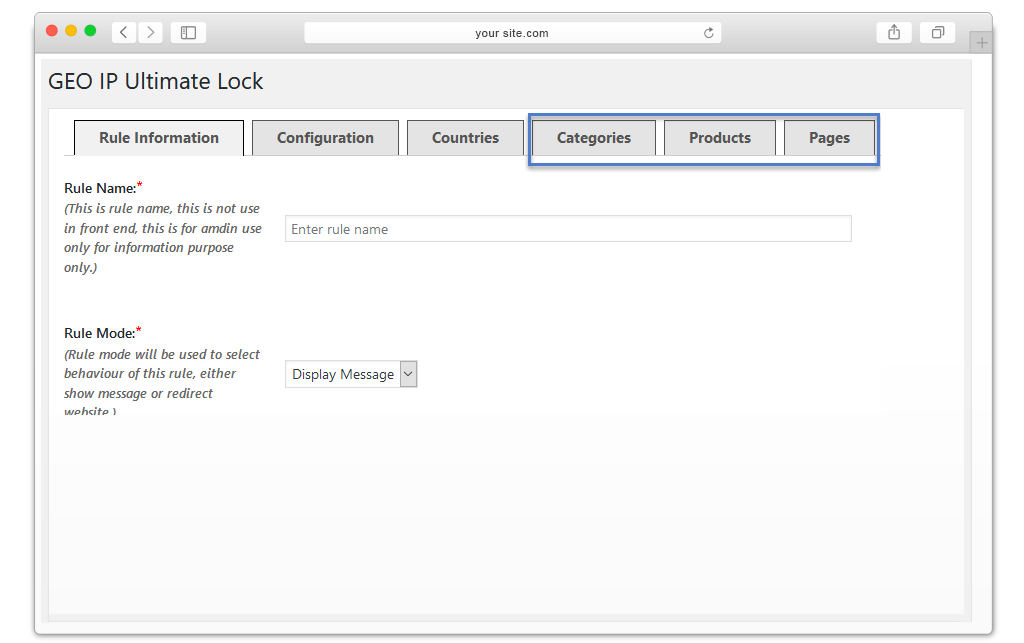Click the red close window button

click(x=52, y=31)
